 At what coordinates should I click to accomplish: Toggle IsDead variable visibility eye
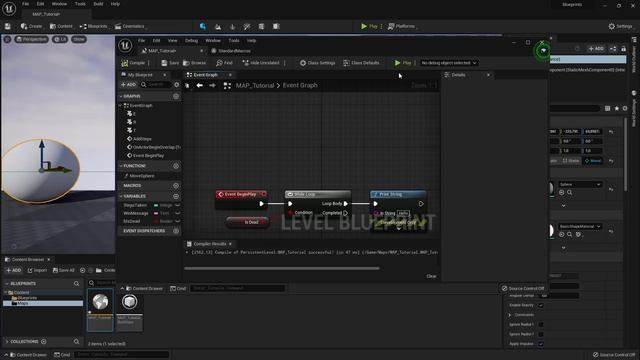pos(178,221)
